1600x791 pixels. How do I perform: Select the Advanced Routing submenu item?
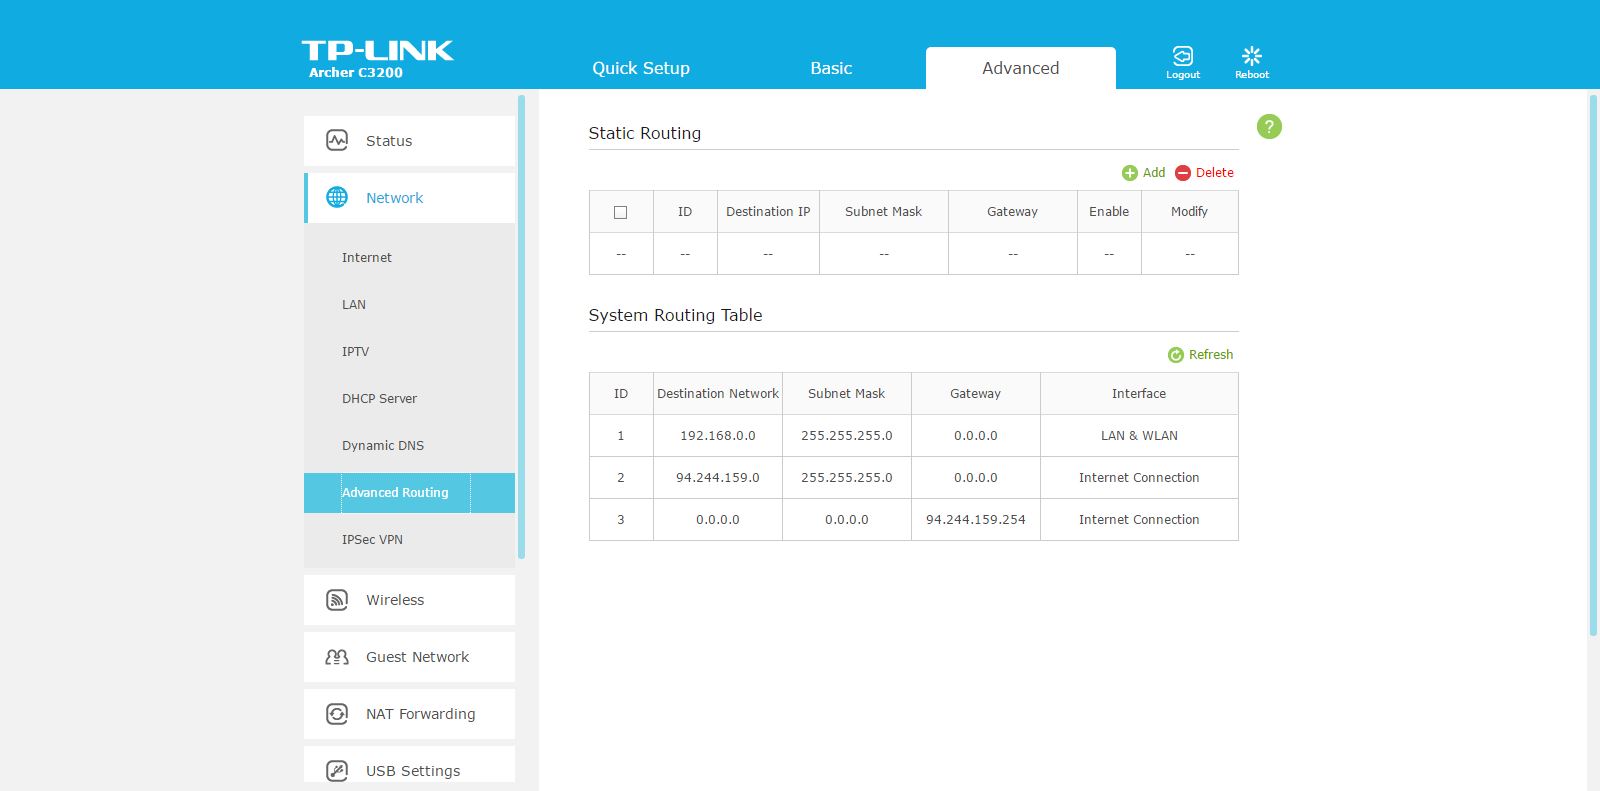point(409,492)
